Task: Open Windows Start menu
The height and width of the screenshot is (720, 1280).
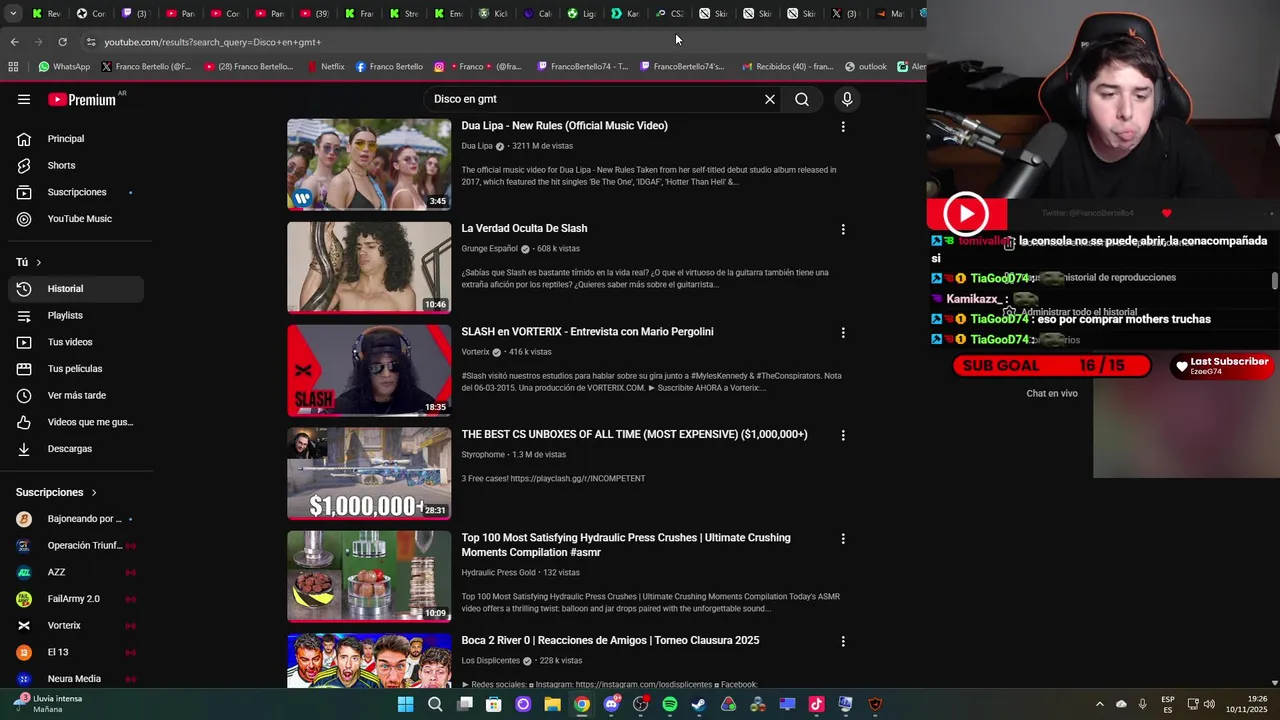Action: tap(405, 704)
